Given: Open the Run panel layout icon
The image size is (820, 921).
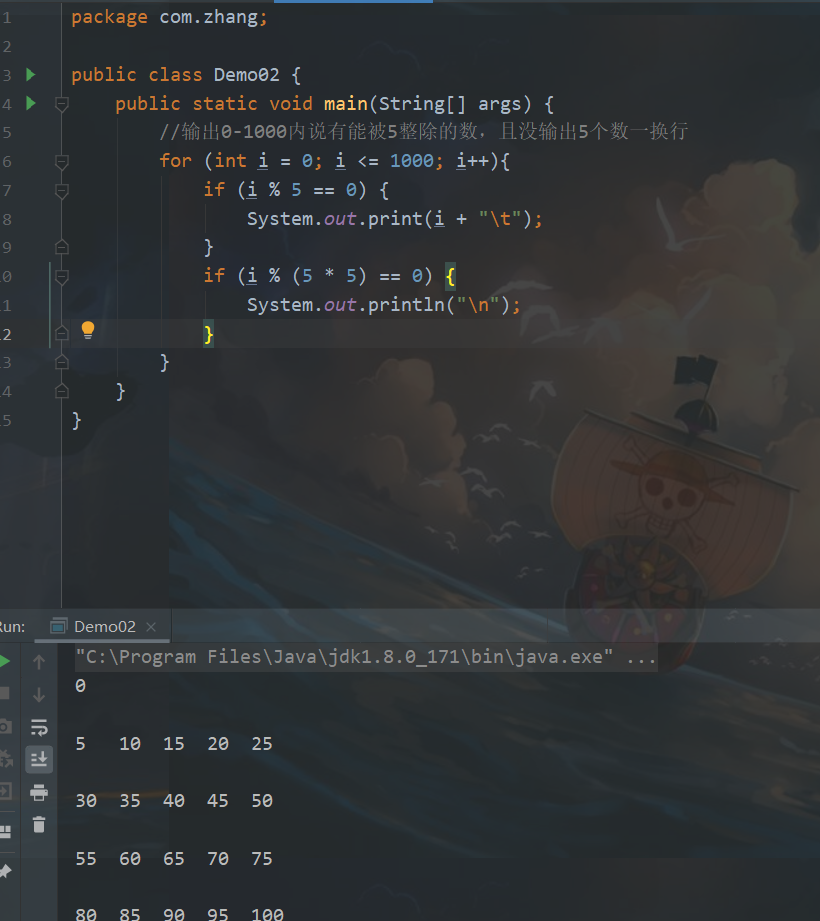Looking at the screenshot, I should [5, 831].
